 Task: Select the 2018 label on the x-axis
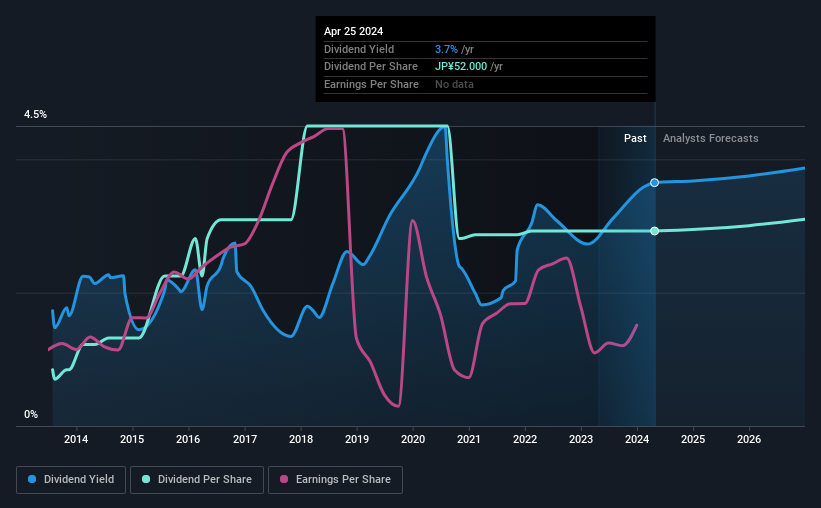pyautogui.click(x=301, y=439)
